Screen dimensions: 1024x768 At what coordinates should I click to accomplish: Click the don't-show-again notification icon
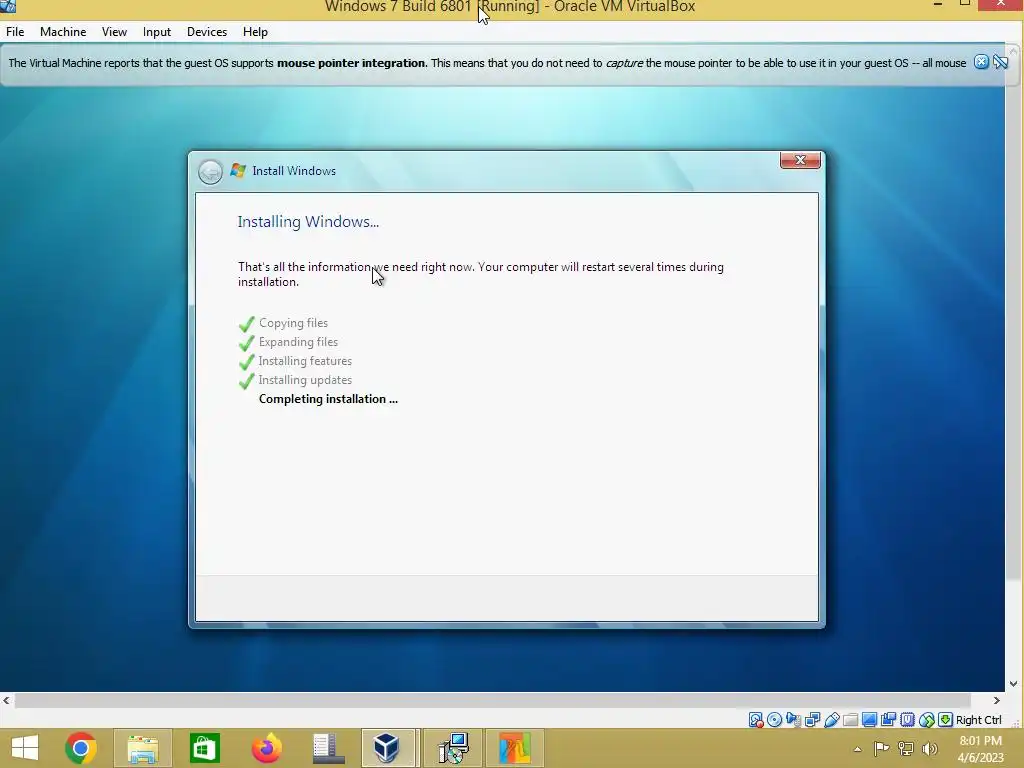pos(1000,62)
